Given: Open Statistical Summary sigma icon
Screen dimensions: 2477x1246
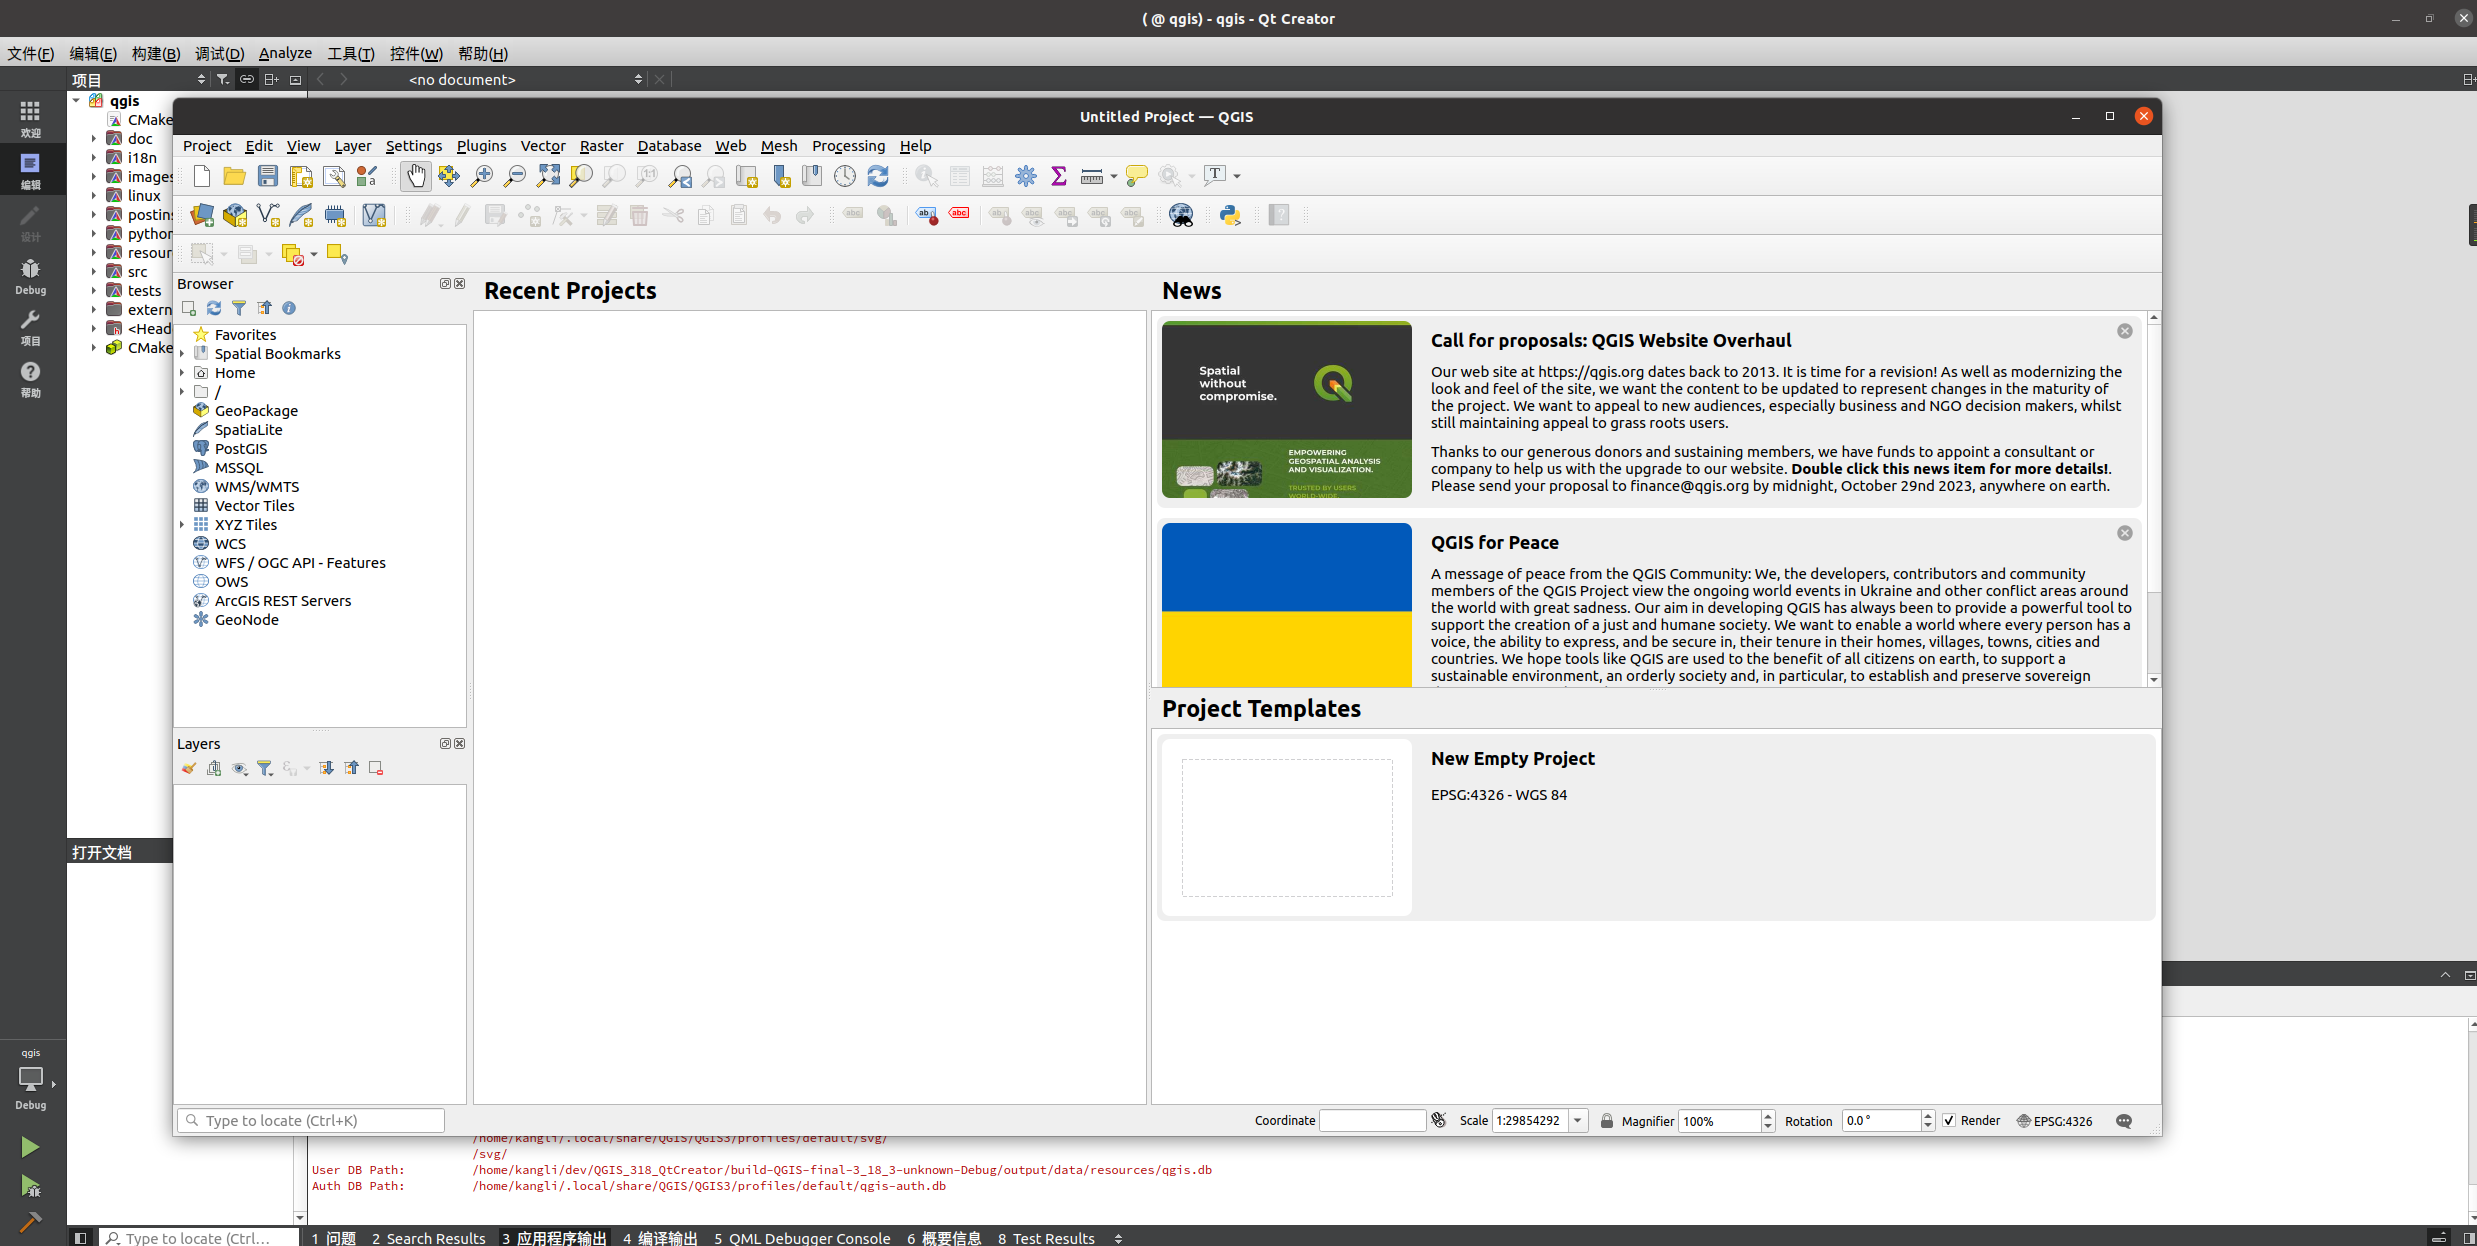Looking at the screenshot, I should pos(1059,176).
